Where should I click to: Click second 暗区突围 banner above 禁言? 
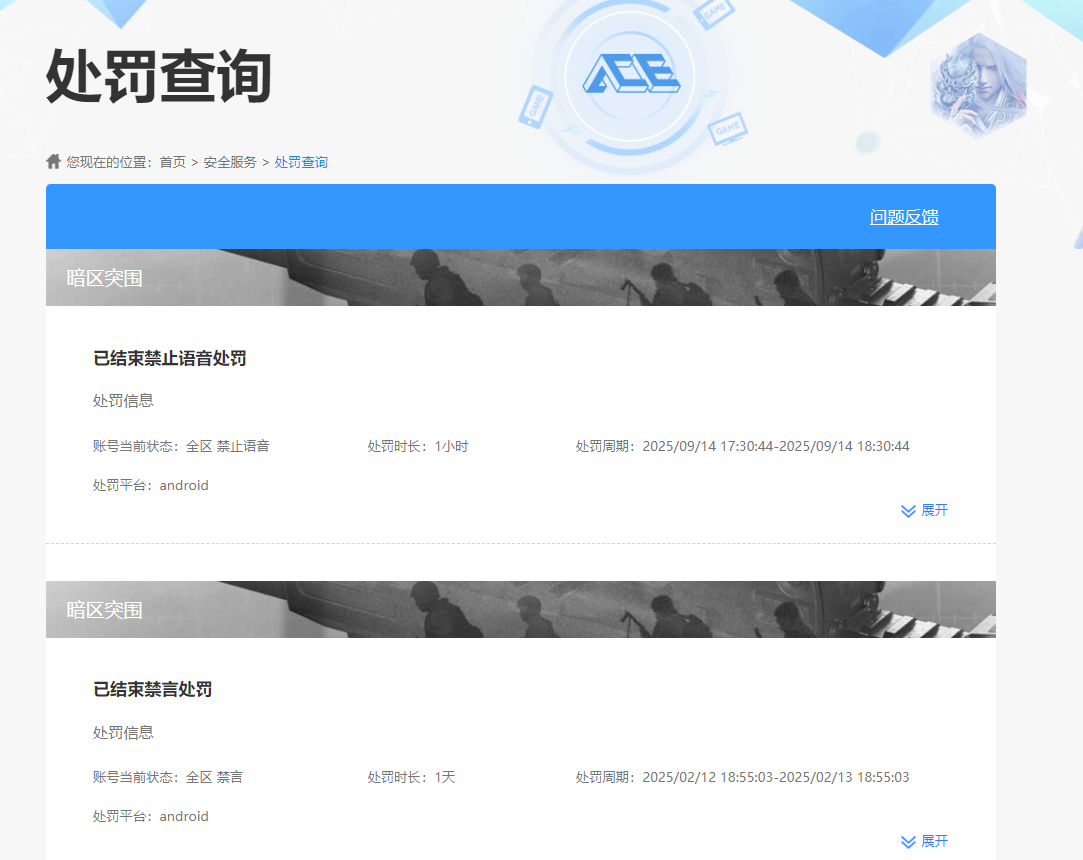click(521, 609)
